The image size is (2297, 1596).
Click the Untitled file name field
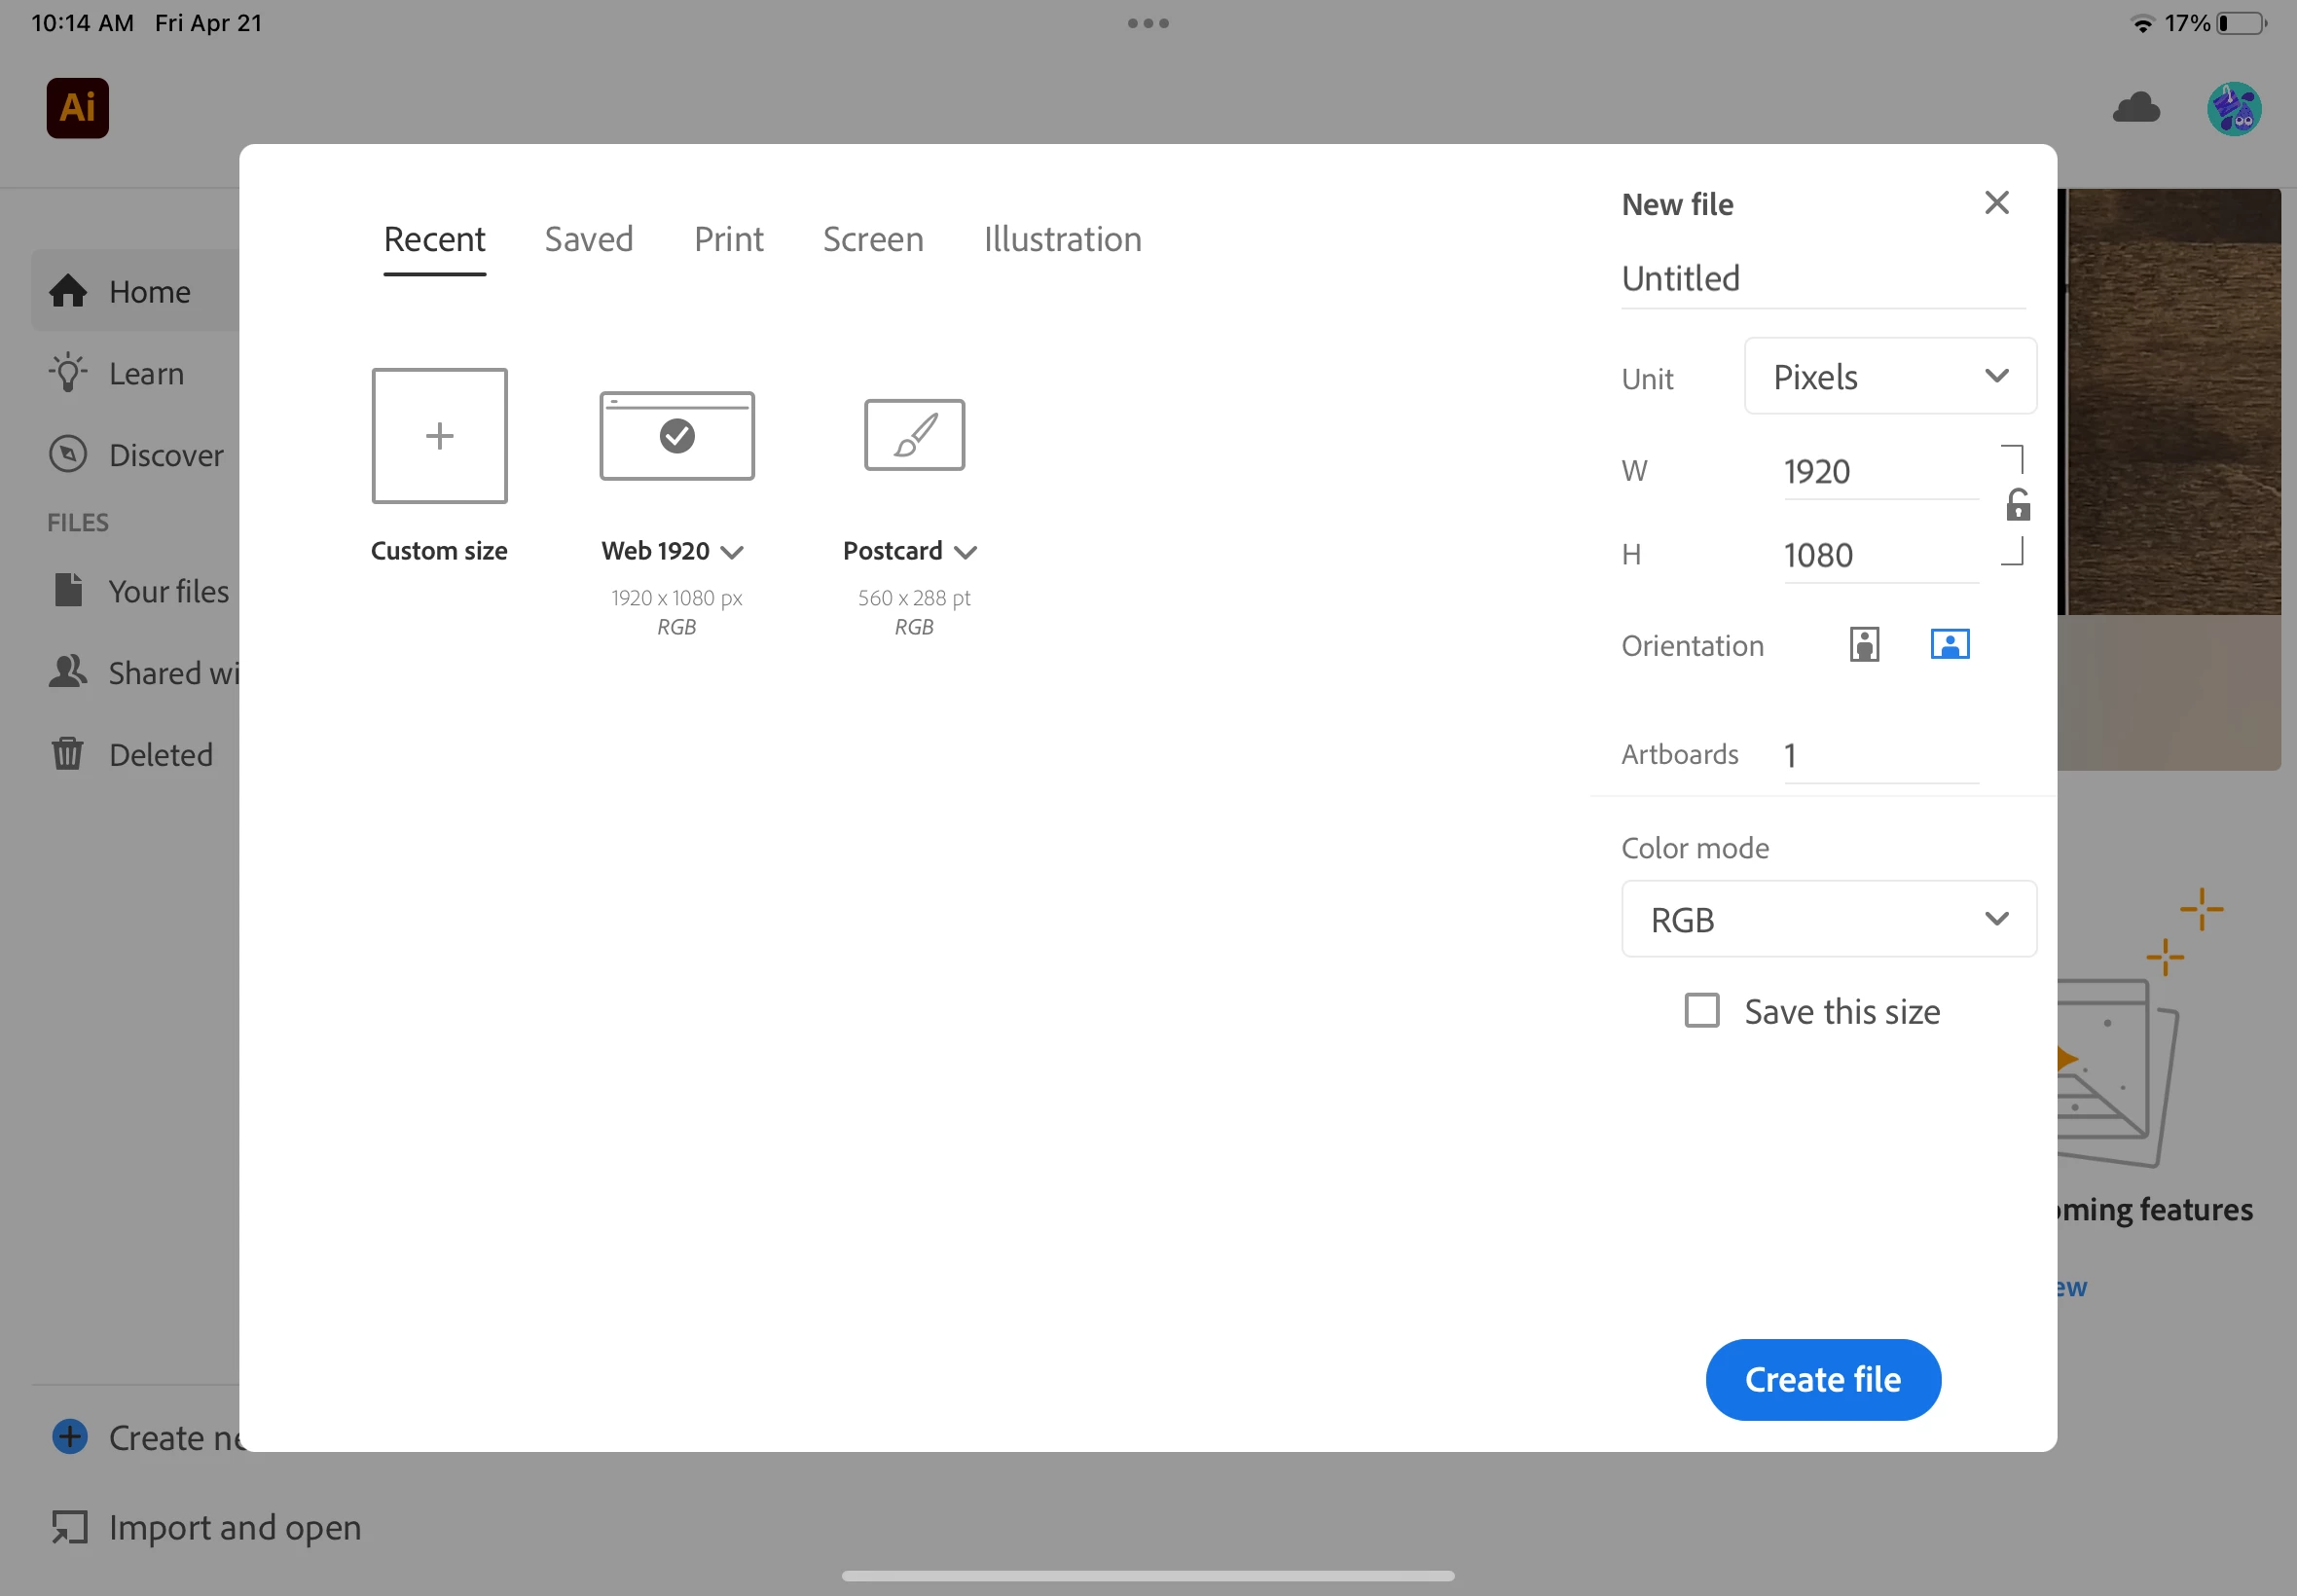[x=1820, y=279]
